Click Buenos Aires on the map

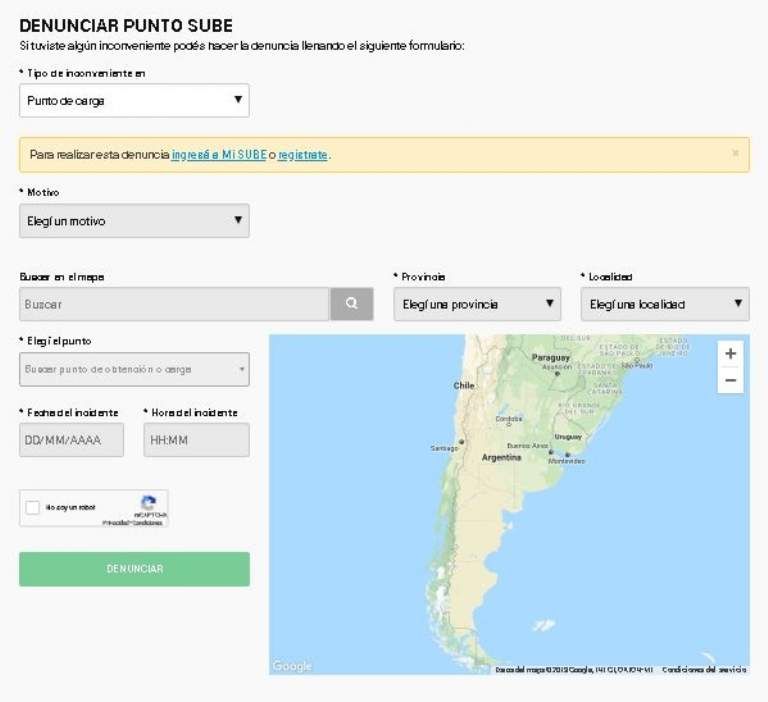[x=549, y=451]
